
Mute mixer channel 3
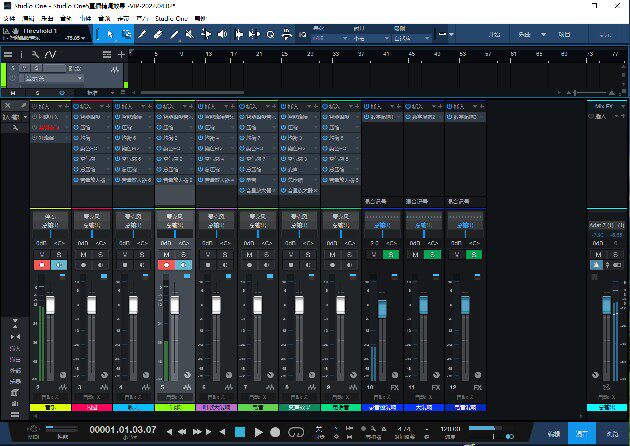click(x=84, y=255)
